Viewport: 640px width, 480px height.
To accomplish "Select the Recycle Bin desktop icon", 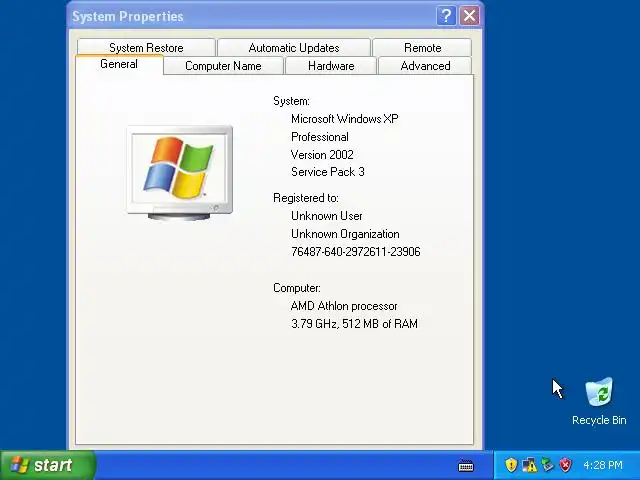I will tap(599, 402).
